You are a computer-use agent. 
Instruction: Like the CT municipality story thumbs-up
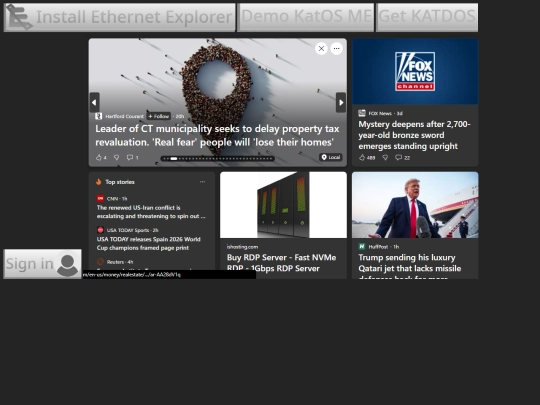point(101,158)
